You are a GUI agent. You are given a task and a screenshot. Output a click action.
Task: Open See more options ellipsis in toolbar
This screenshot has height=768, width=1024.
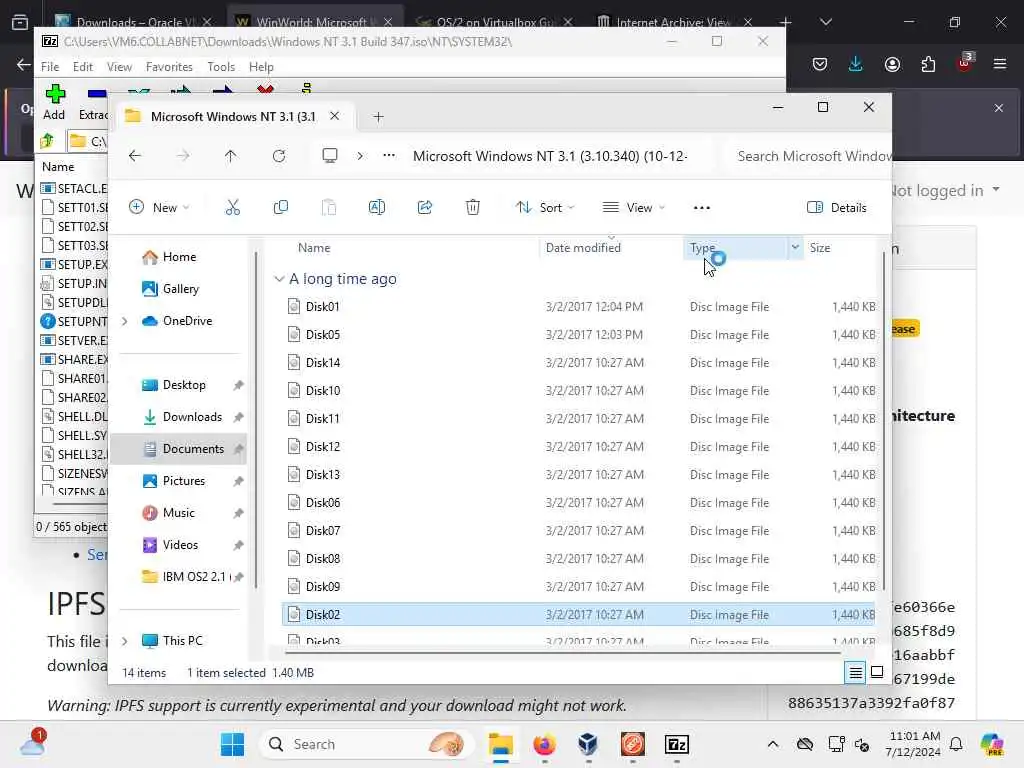(x=701, y=208)
